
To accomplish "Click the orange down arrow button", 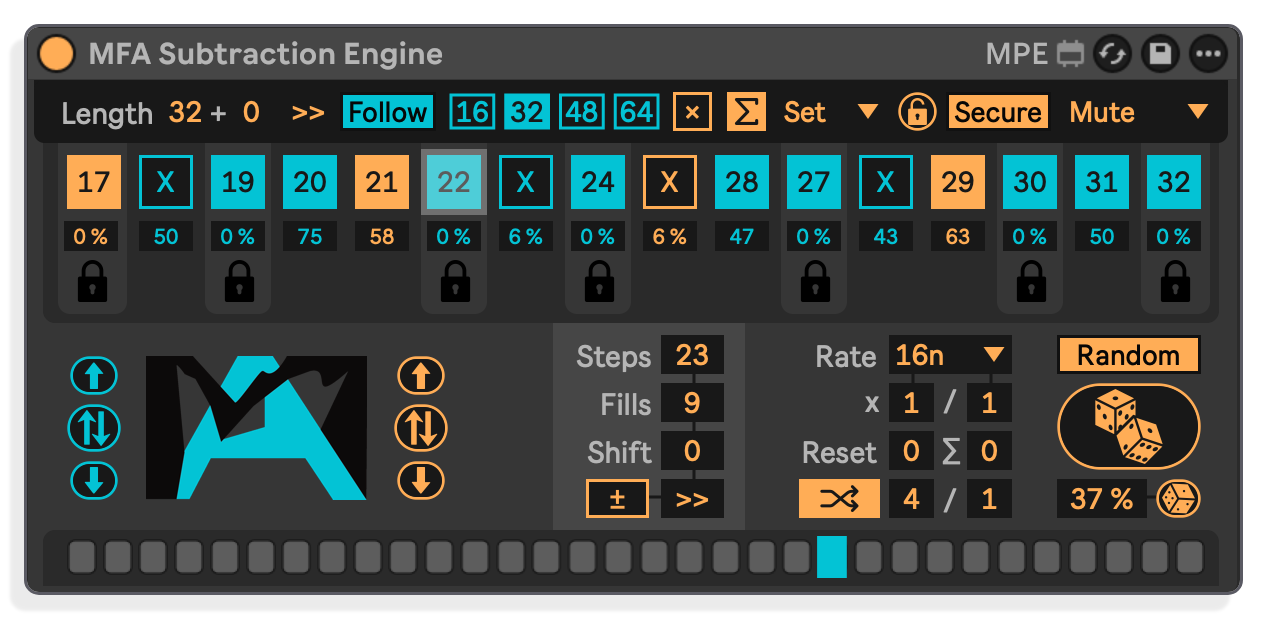I will [421, 481].
